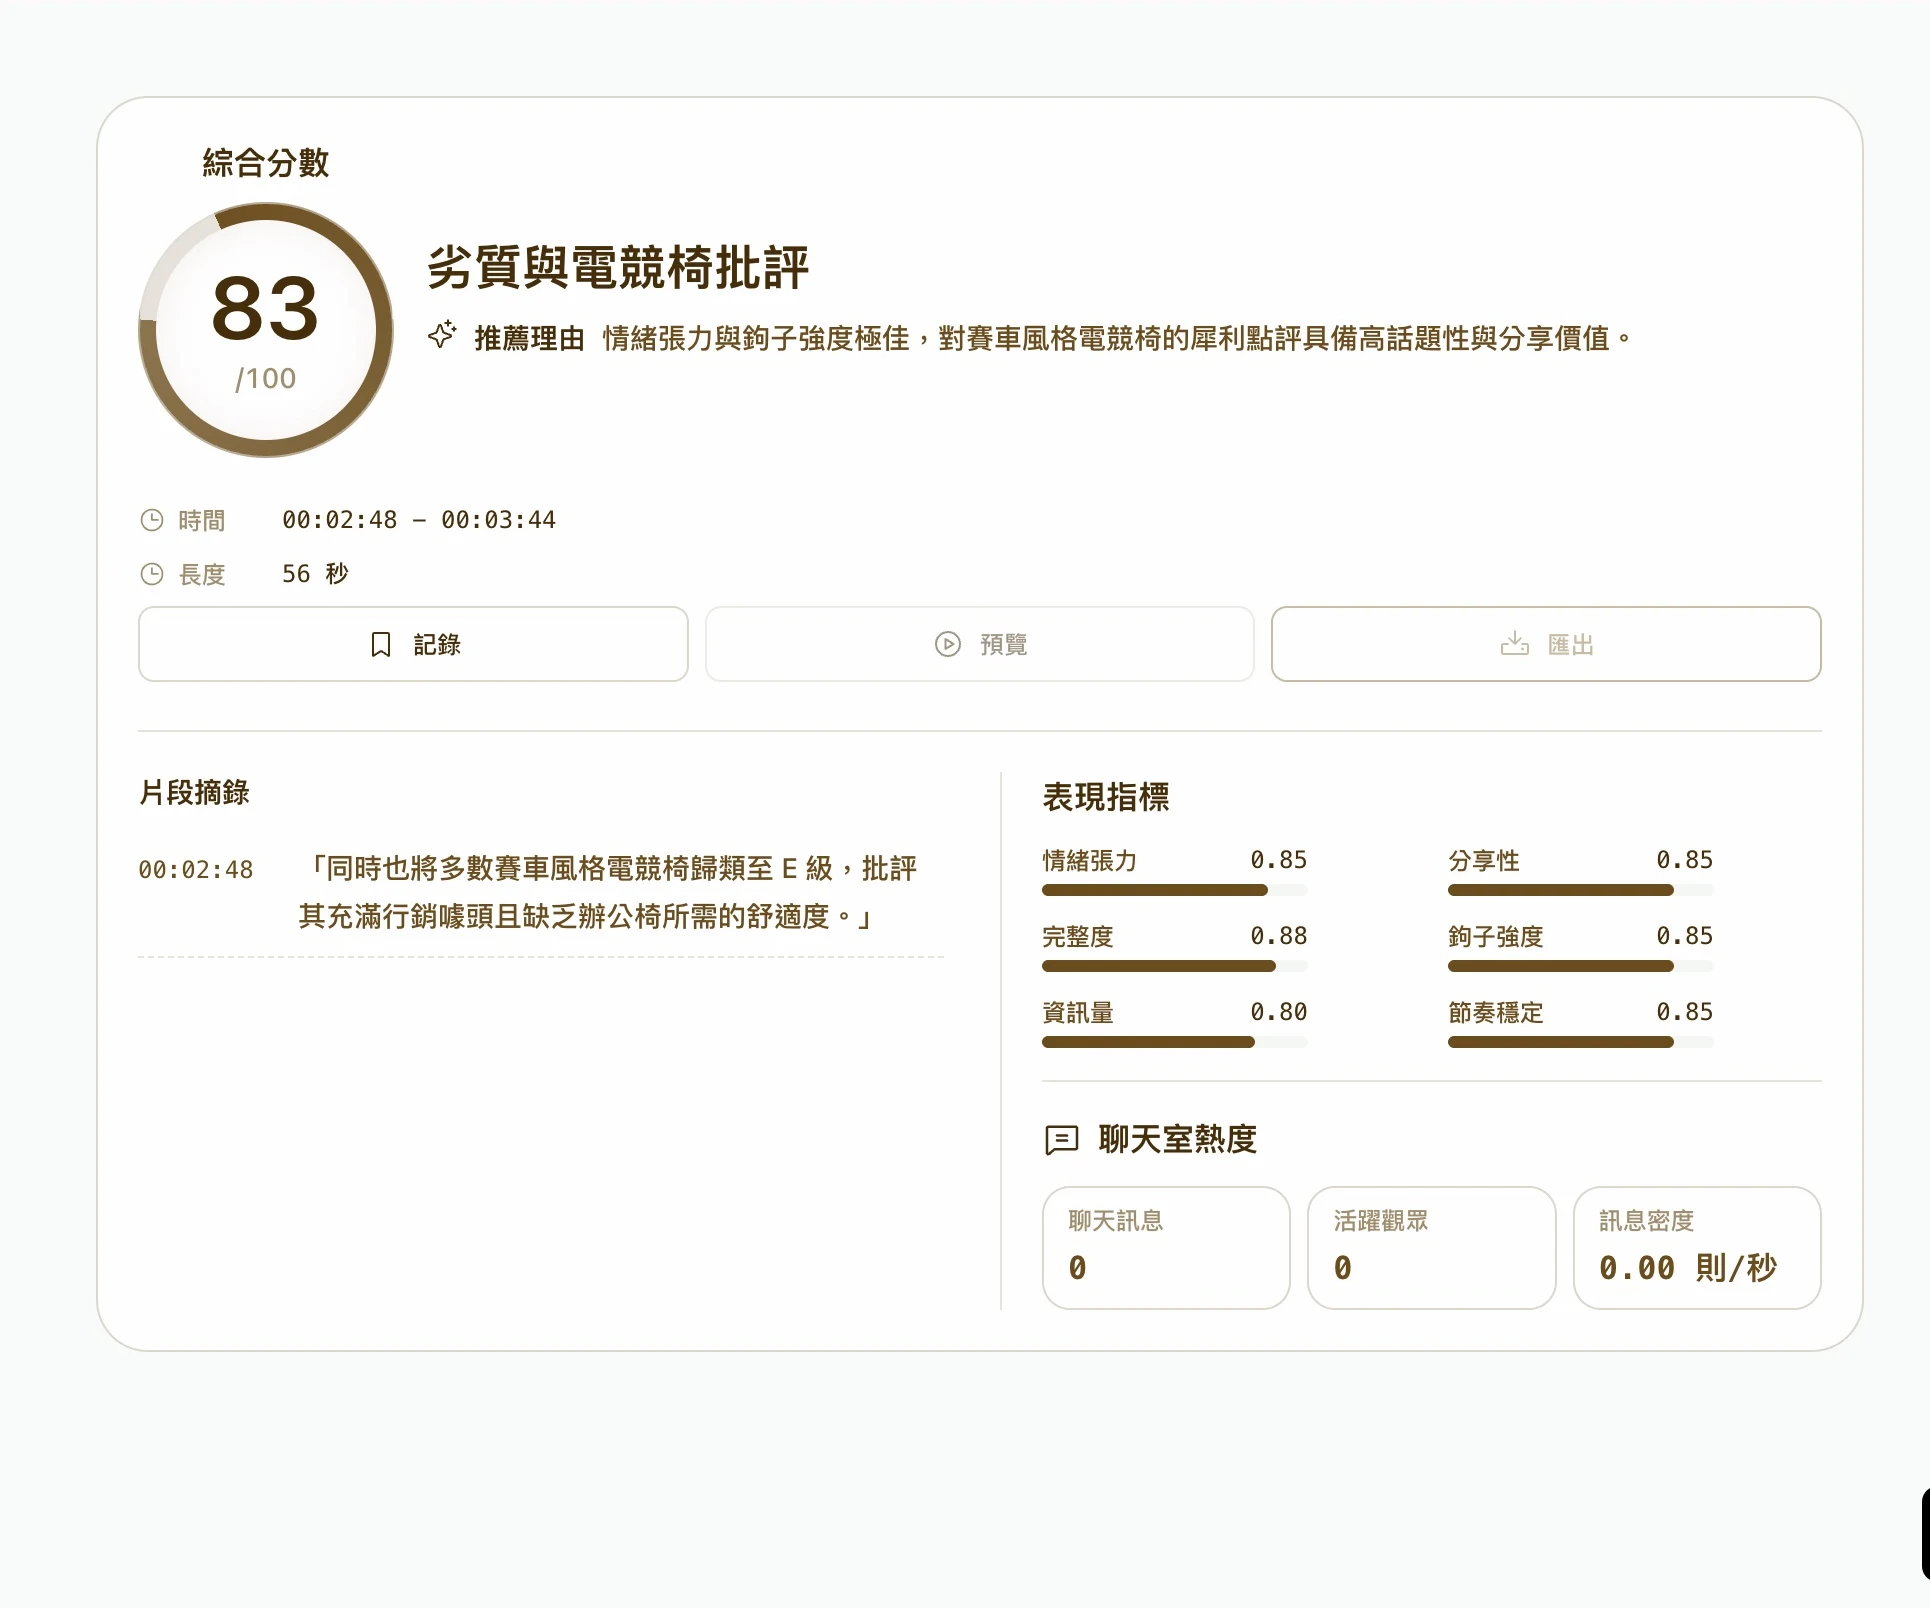Viewport: 1930px width, 1608px height.
Task: Click the 00:02:48 timestamp in 片段摘錄
Action: pos(196,870)
